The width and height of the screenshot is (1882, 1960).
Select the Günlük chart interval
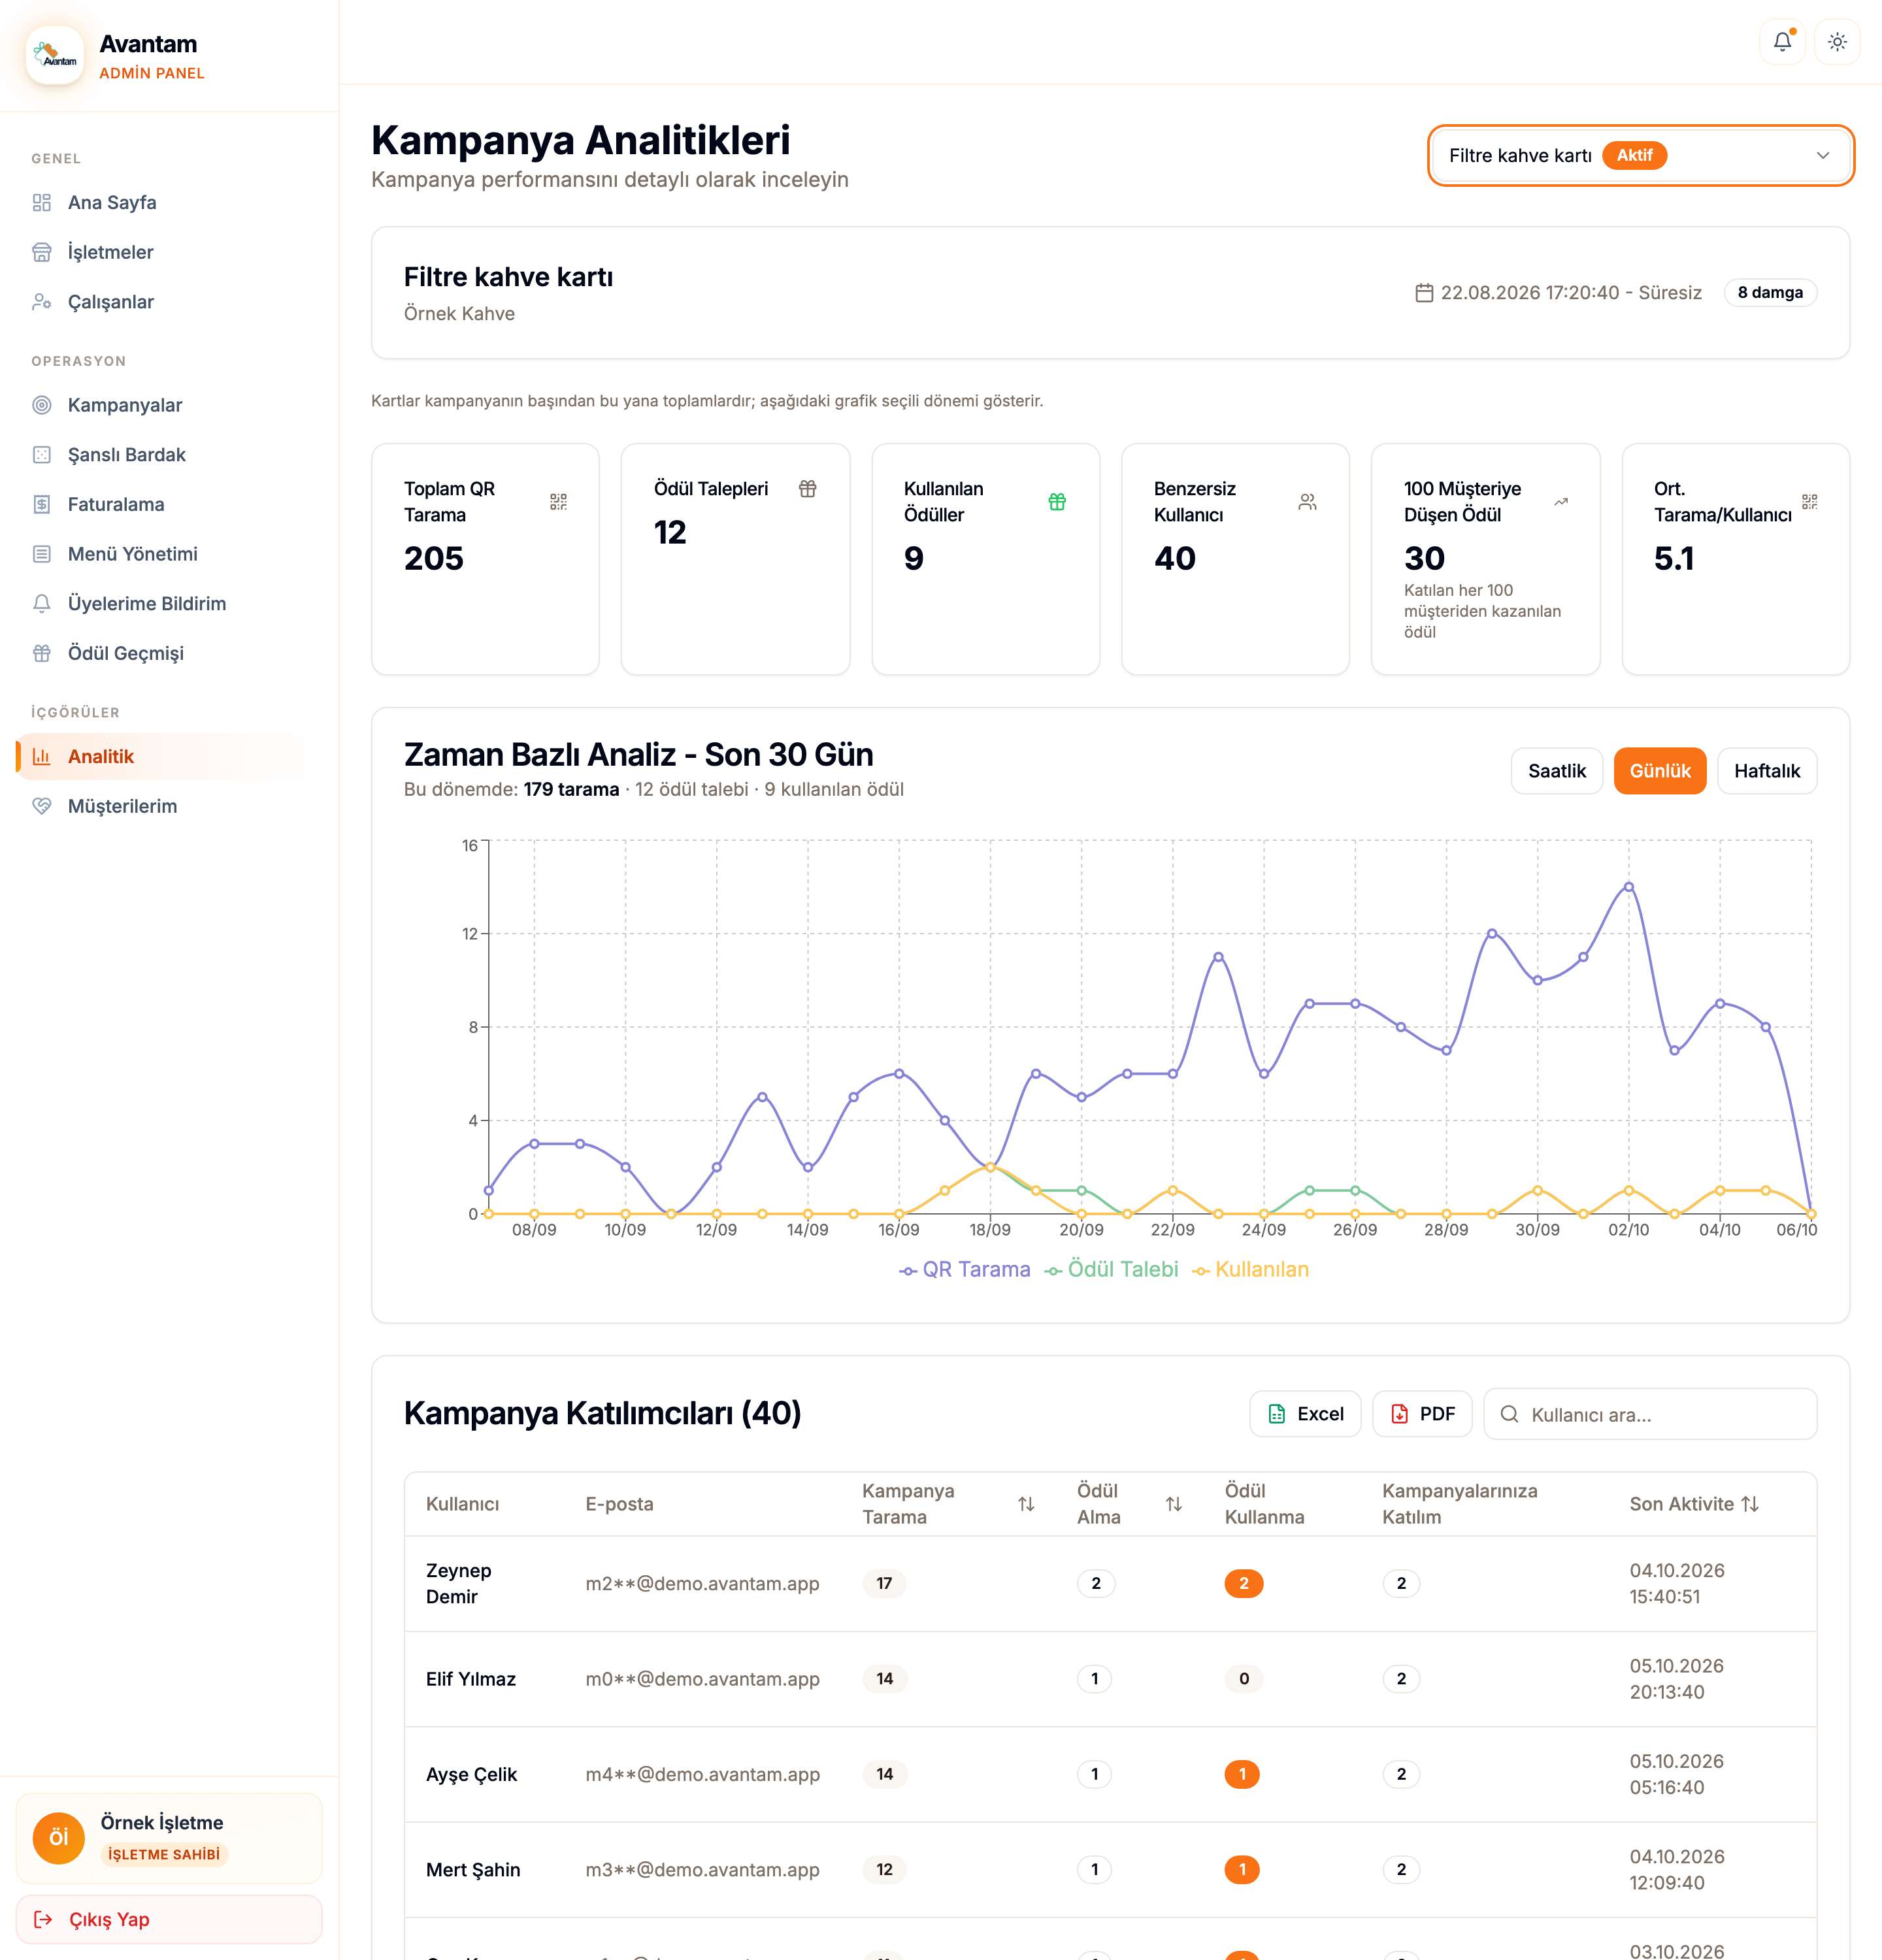pos(1660,771)
